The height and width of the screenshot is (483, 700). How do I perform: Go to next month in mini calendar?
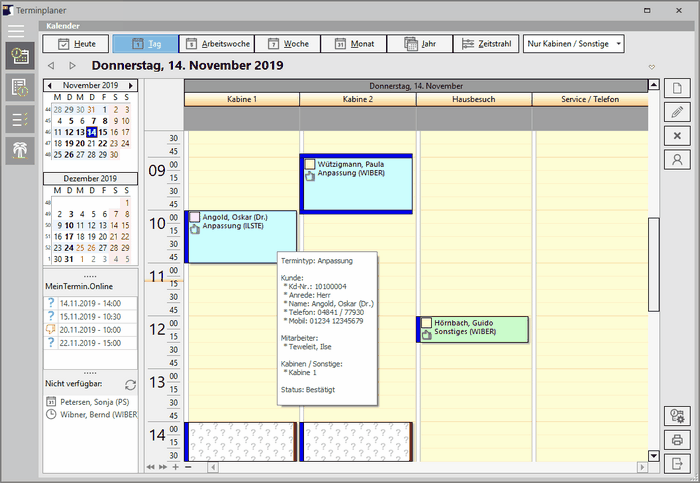point(129,87)
